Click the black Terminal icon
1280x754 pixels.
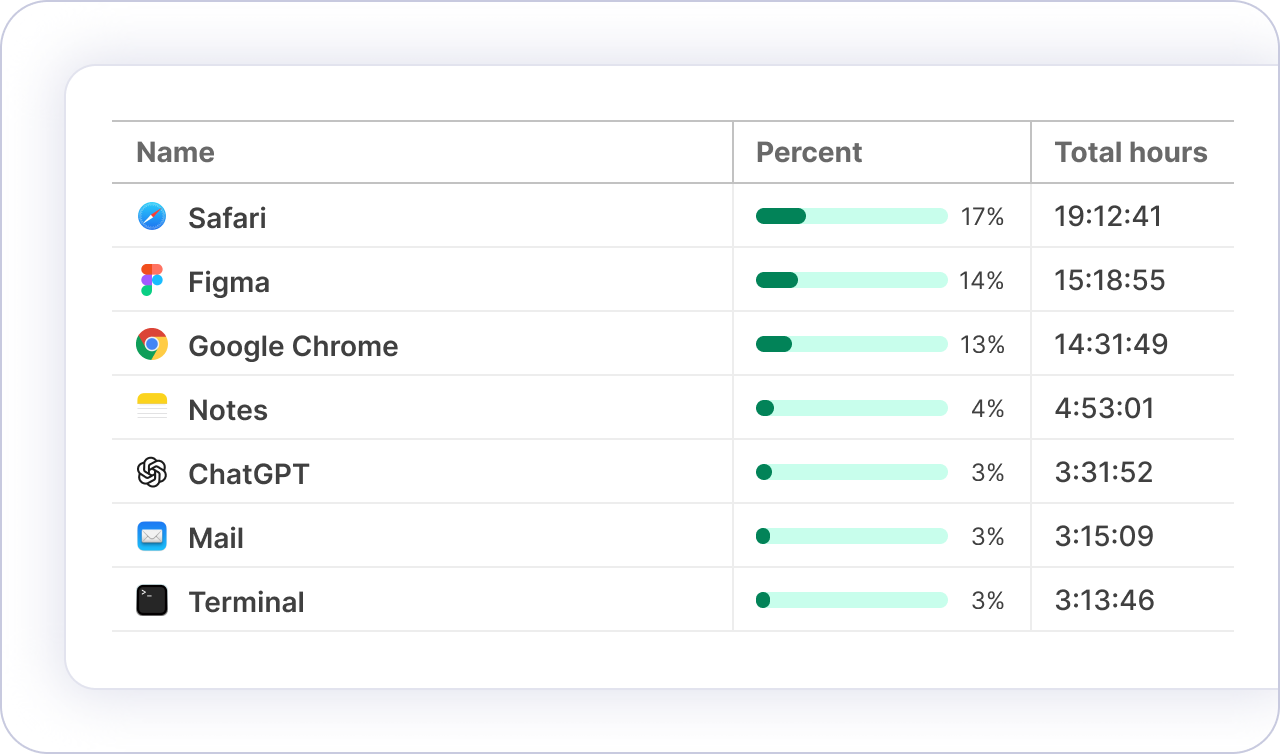click(152, 601)
